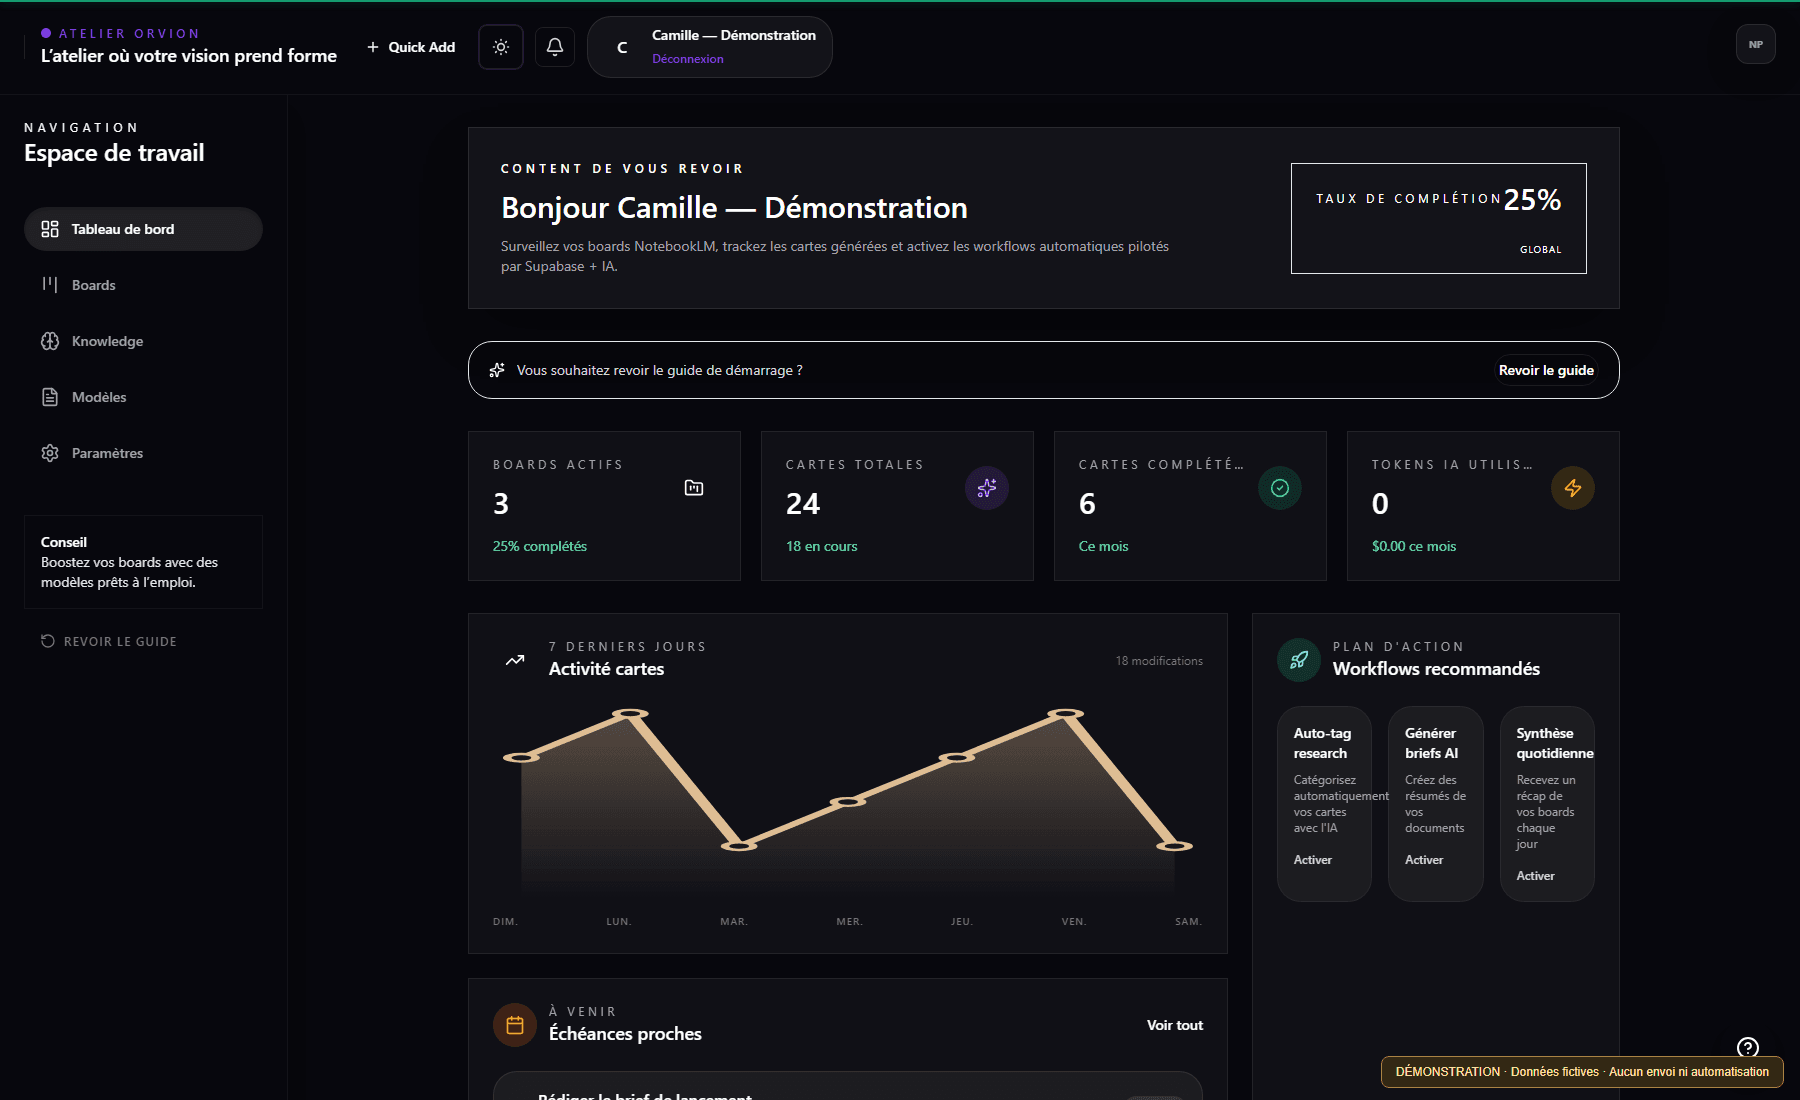Click the Cartes totales sparkle icon
This screenshot has width=1800, height=1100.
pyautogui.click(x=987, y=488)
